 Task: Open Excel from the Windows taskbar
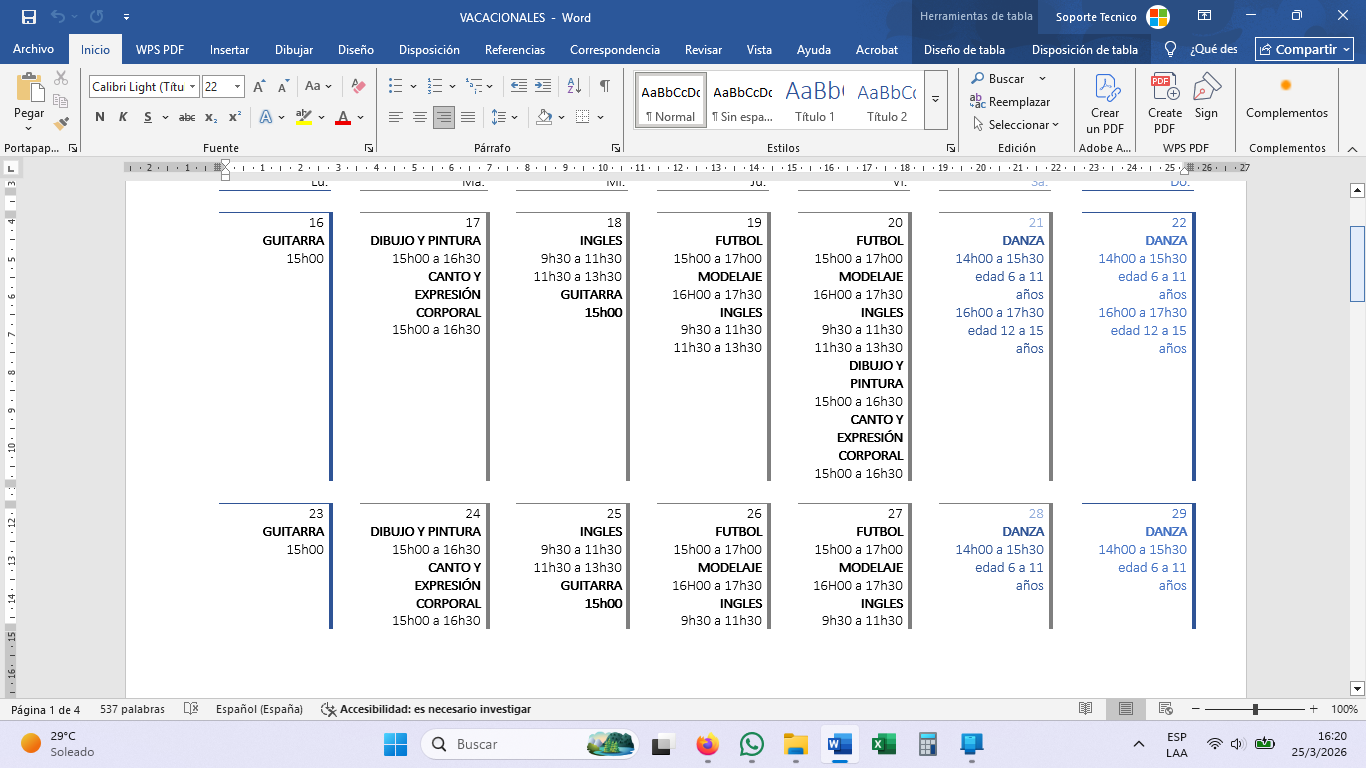click(883, 744)
